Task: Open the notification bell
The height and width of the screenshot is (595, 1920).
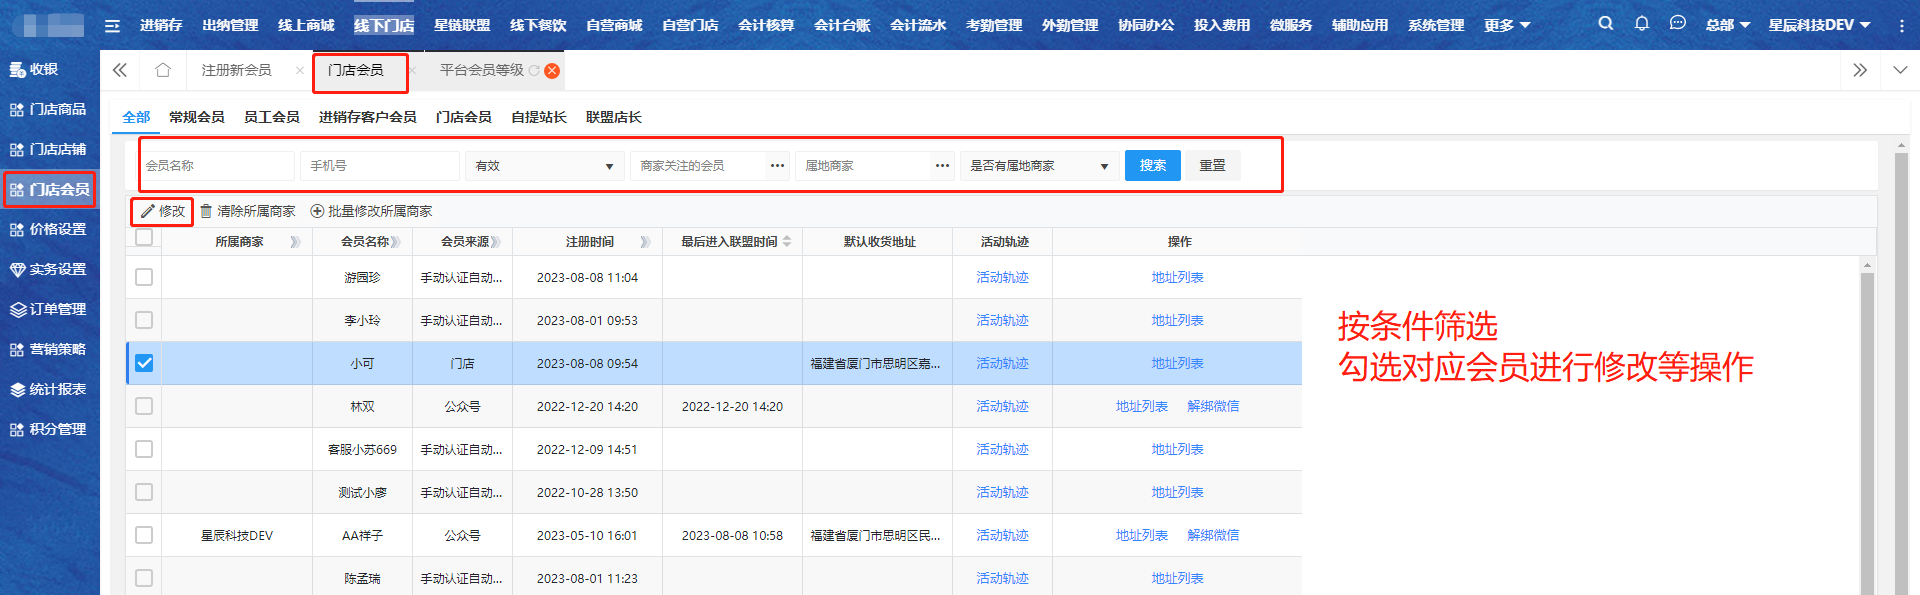Action: pos(1641,23)
